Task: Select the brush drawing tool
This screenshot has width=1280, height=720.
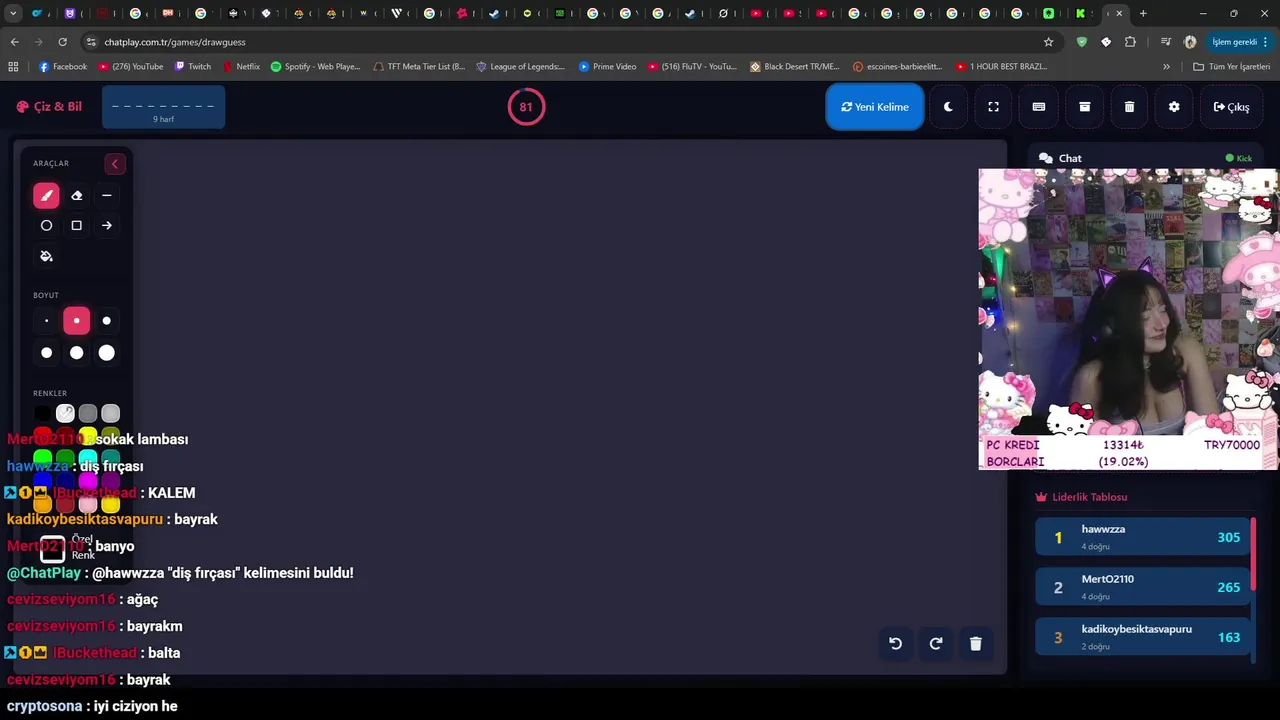Action: (x=46, y=196)
